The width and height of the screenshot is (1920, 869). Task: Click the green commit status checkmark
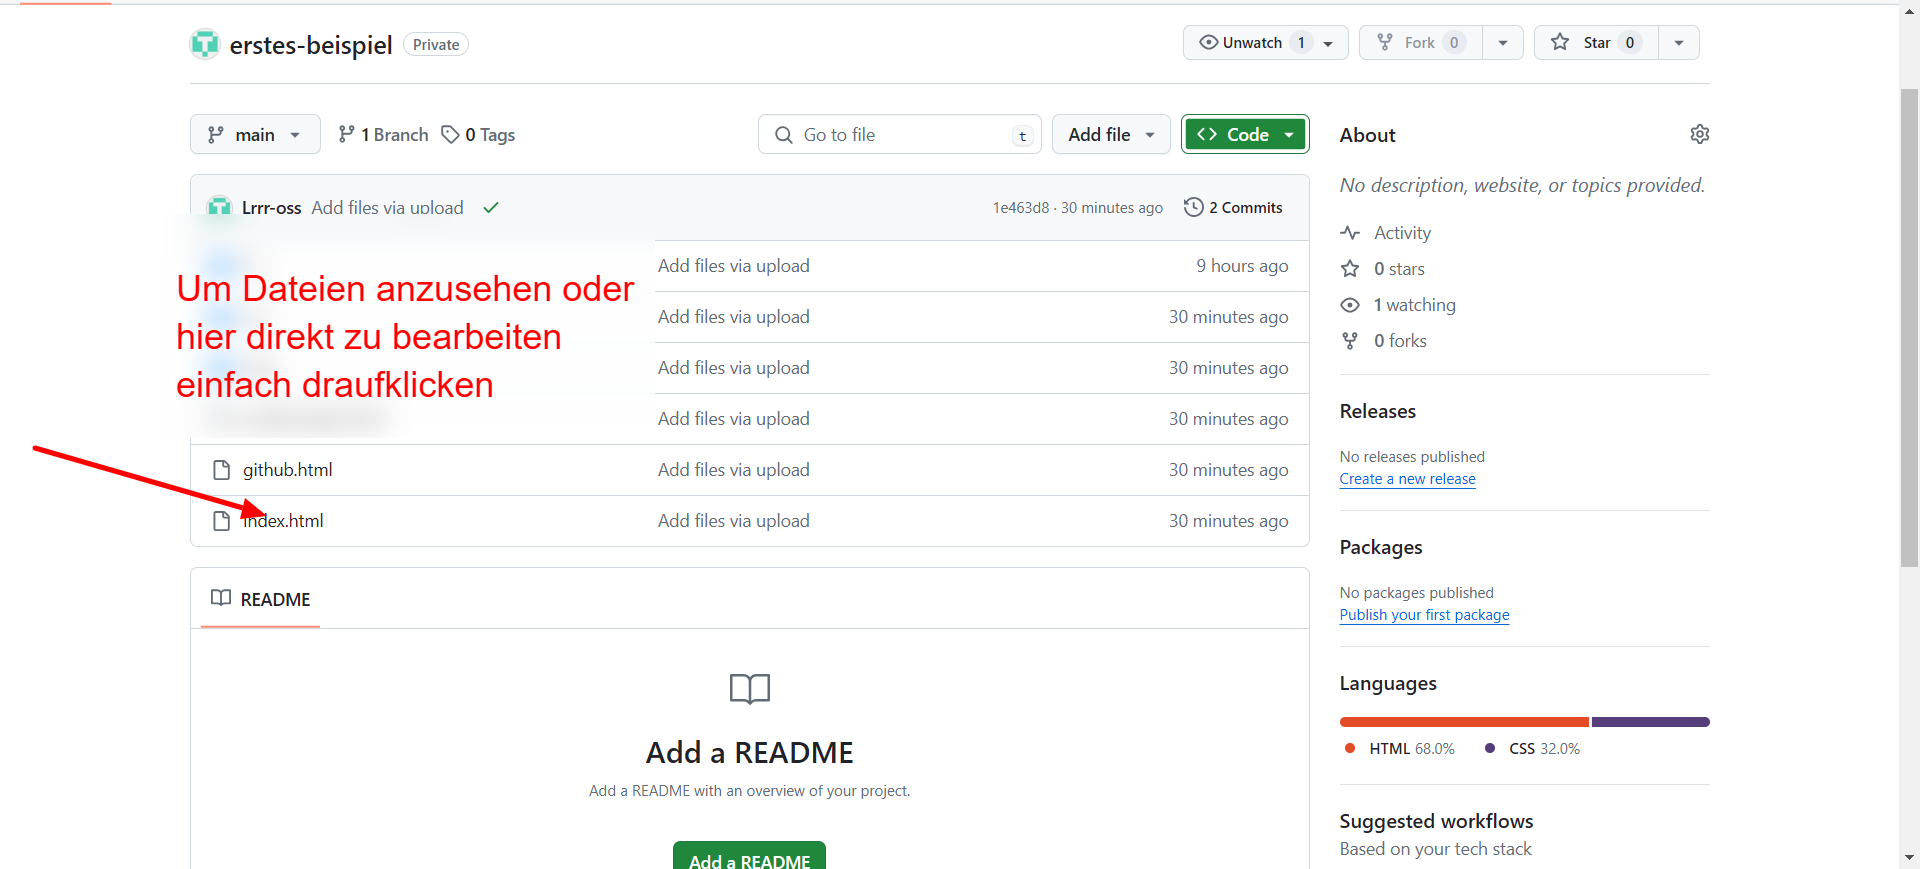(x=491, y=208)
